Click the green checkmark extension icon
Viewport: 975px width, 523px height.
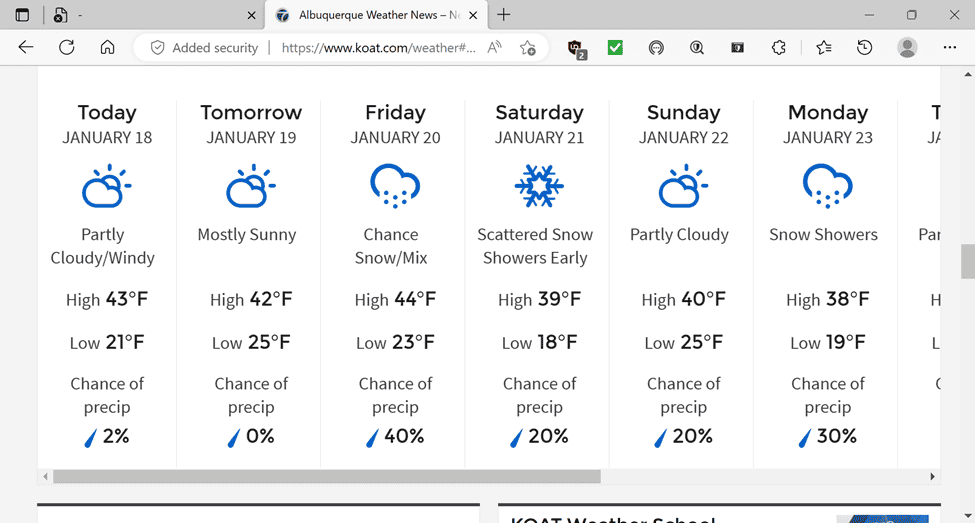point(615,47)
